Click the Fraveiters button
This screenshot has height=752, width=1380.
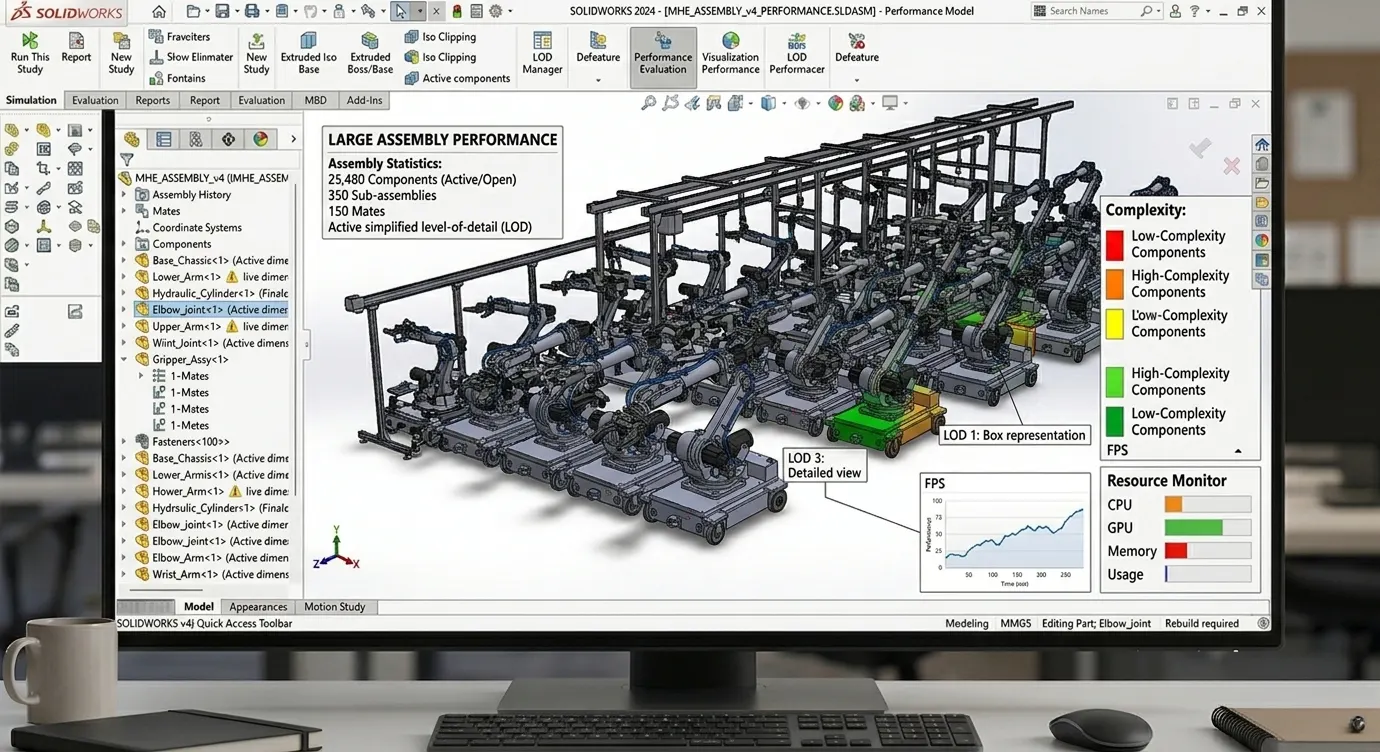[x=180, y=36]
